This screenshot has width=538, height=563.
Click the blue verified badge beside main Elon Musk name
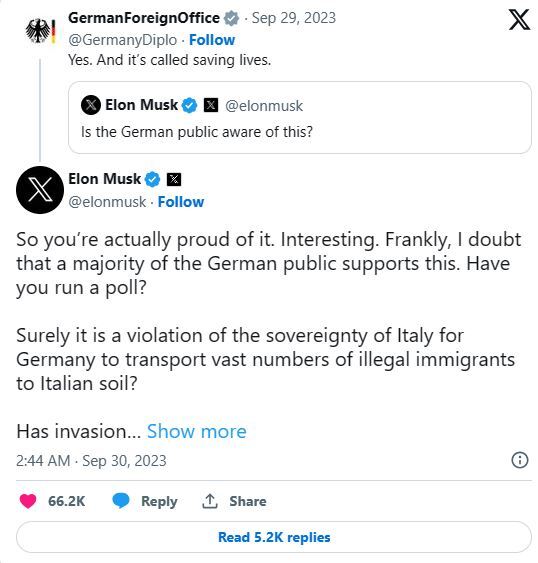click(x=152, y=180)
